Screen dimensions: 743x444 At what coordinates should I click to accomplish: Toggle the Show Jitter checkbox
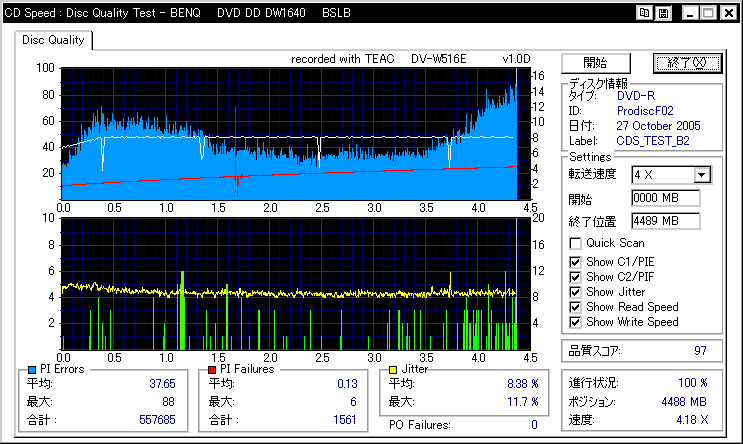pyautogui.click(x=575, y=292)
